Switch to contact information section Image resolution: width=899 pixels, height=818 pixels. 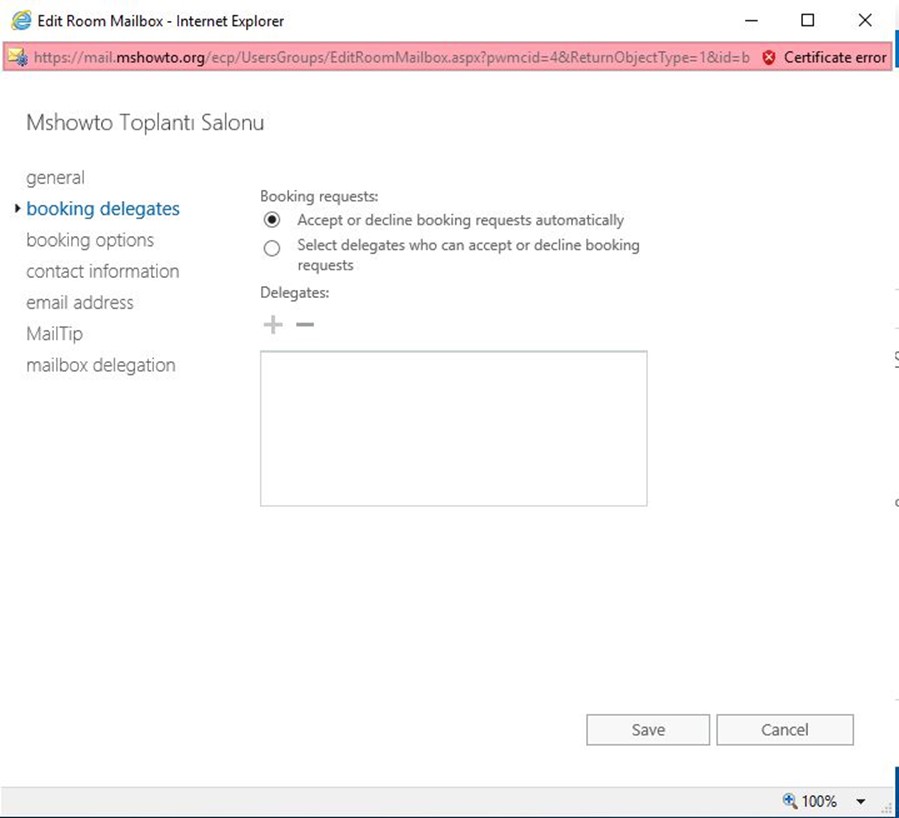(x=103, y=271)
